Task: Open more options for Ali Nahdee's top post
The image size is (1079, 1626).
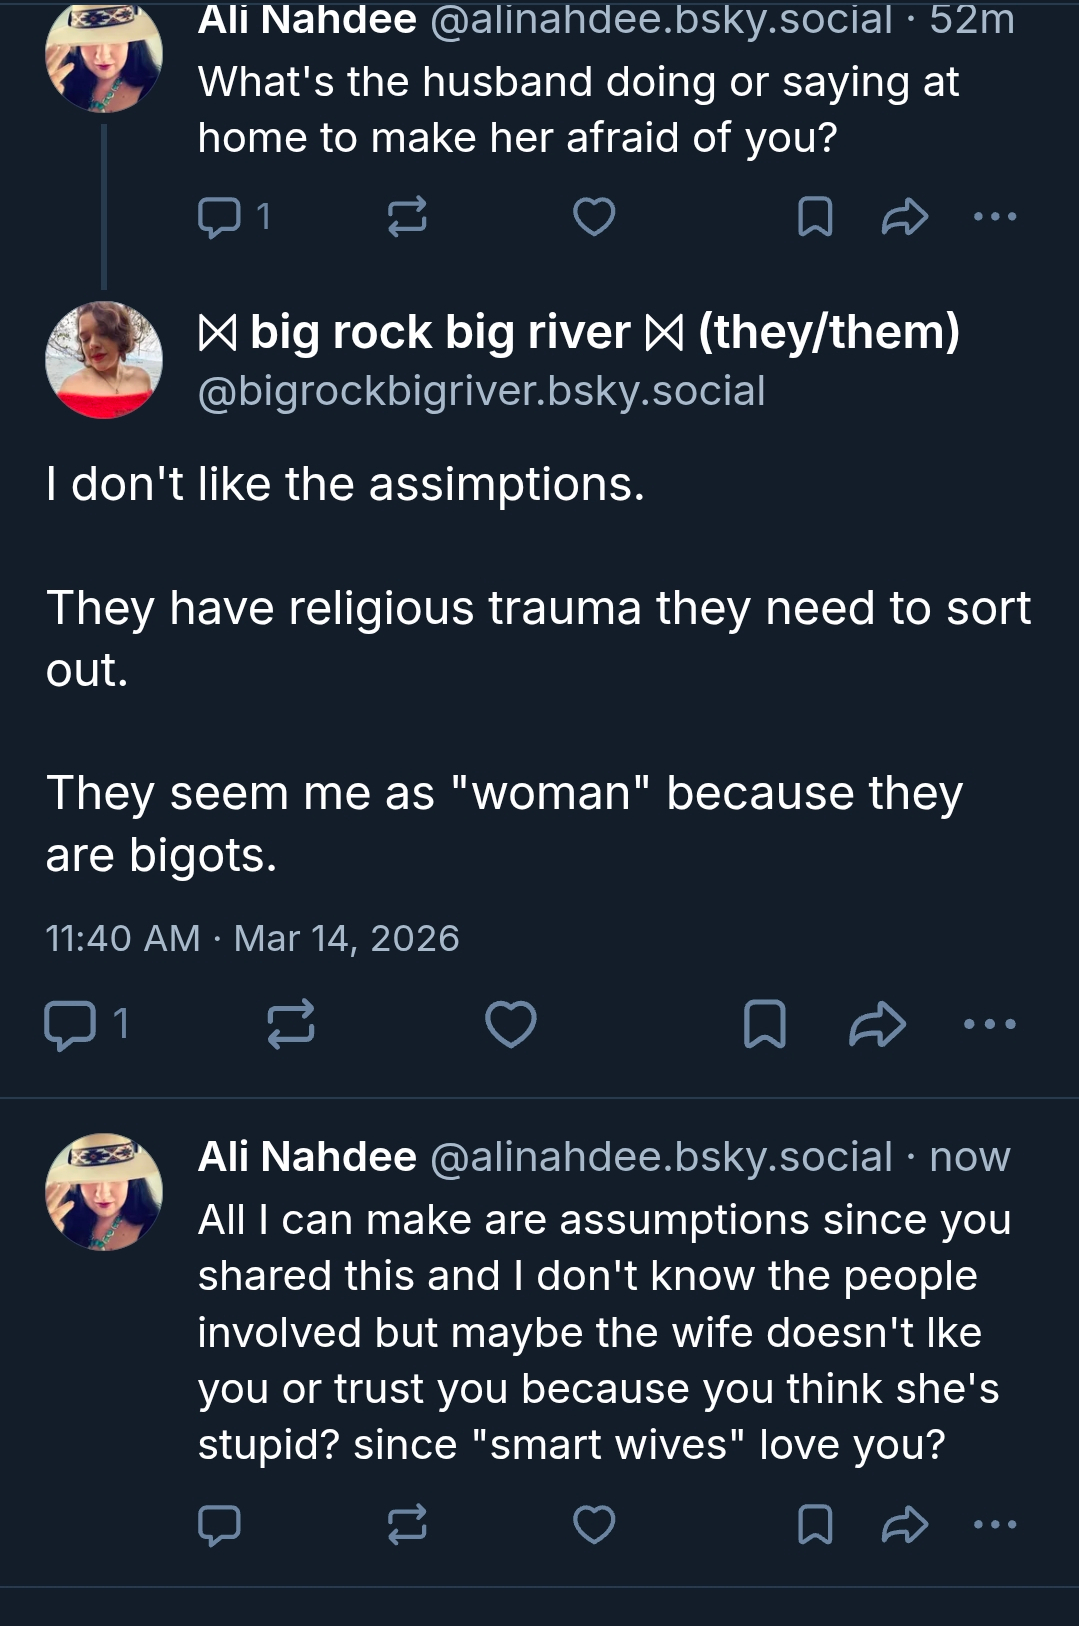Action: point(995,217)
